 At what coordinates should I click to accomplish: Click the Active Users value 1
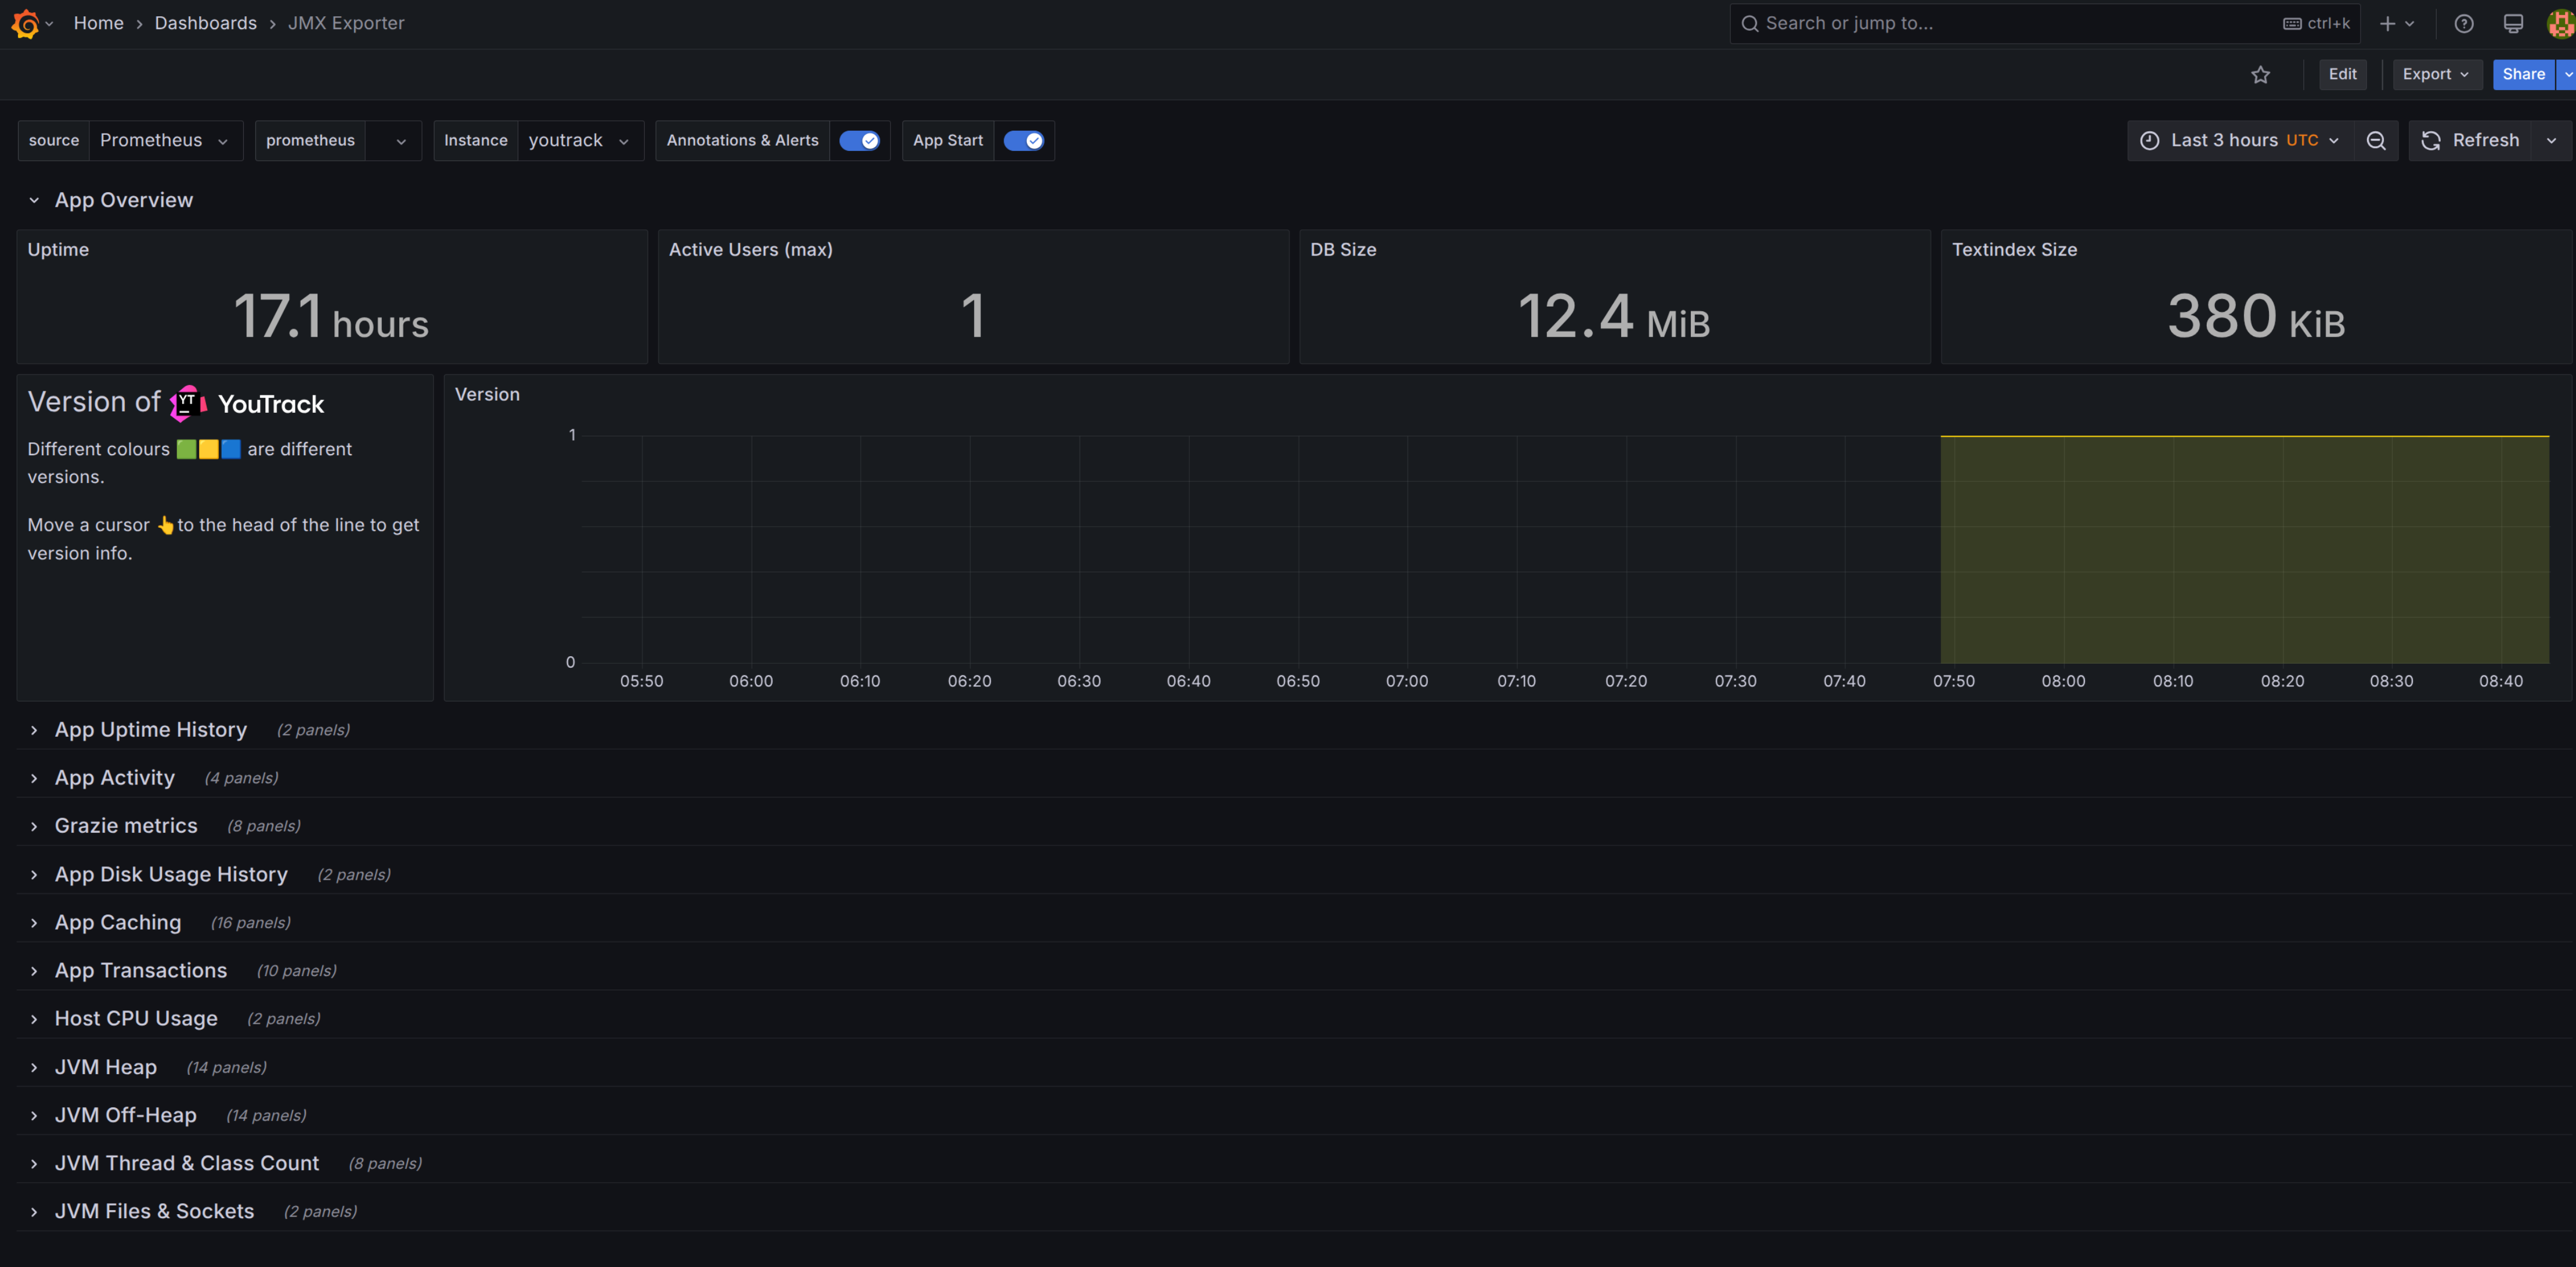(973, 316)
